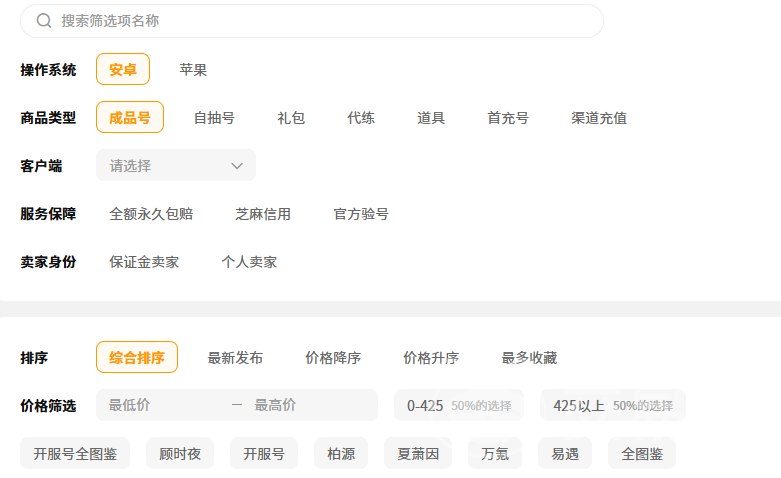The image size is (781, 478).
Task: Toggle 全额永久包赔 service guarantee
Action: (x=151, y=213)
